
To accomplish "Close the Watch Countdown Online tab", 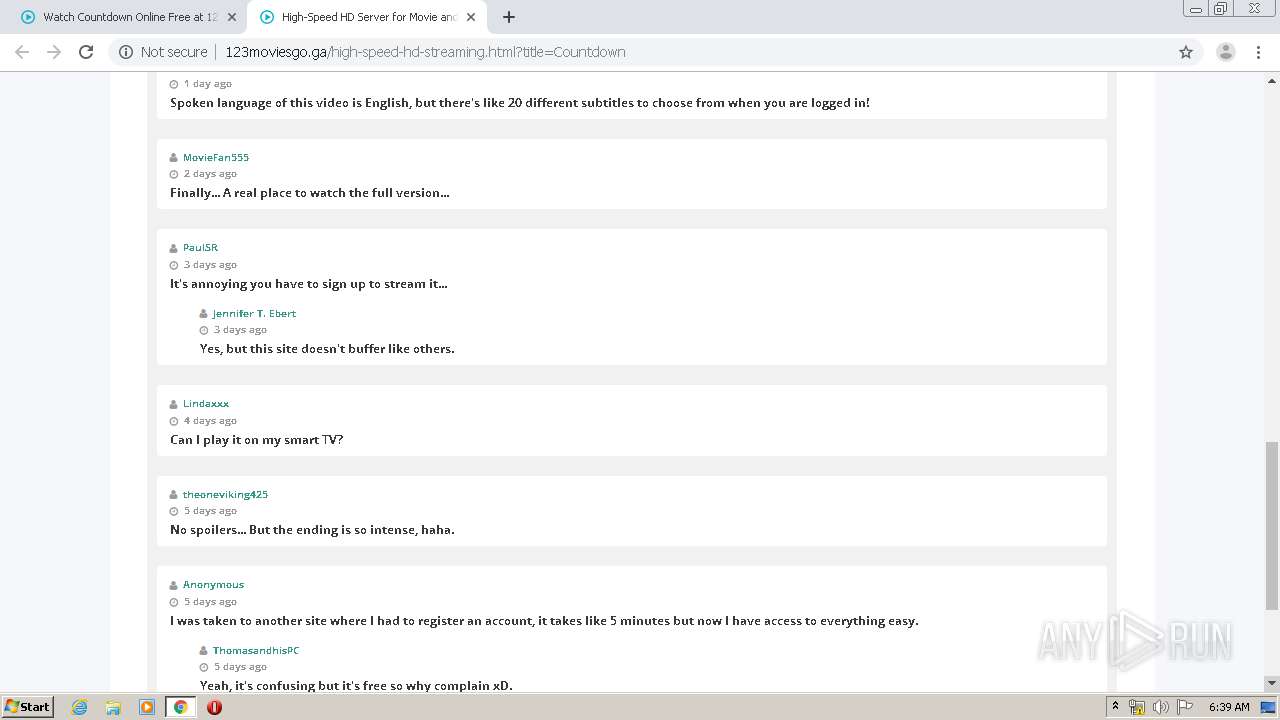I will coord(232,17).
